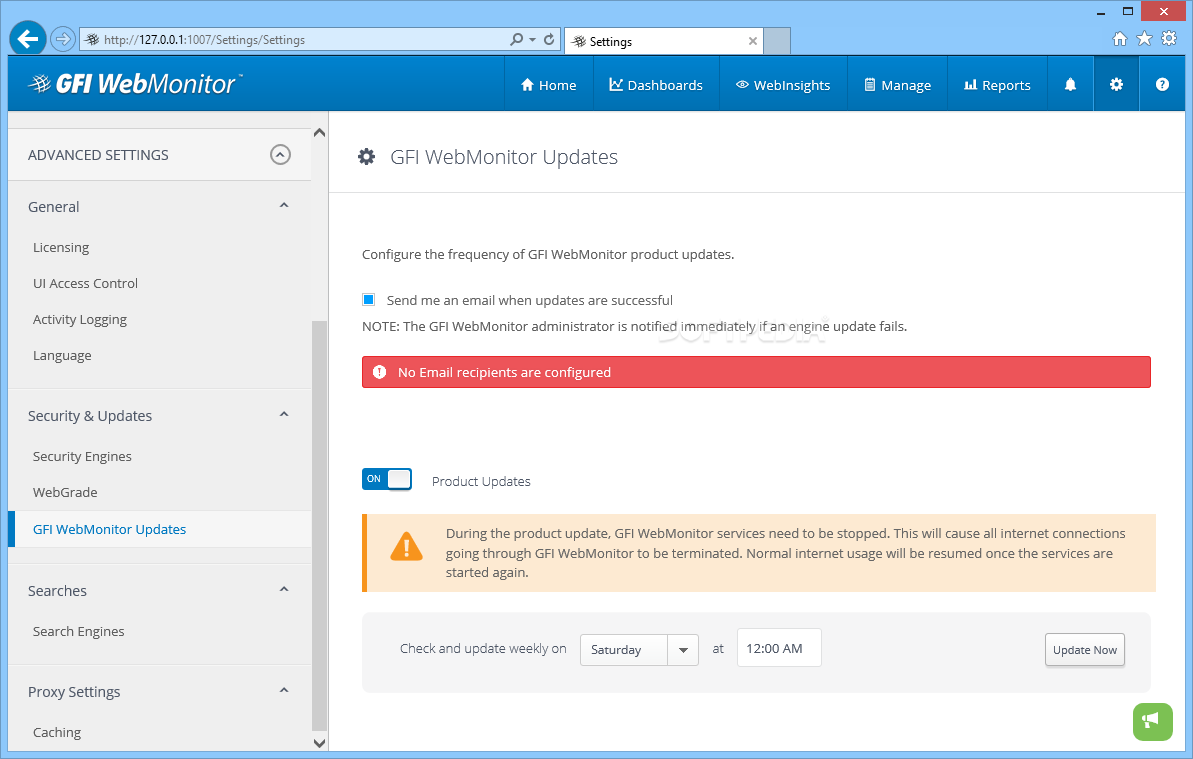The height and width of the screenshot is (759, 1193).
Task: Click the GFI WebMonitor logo
Action: 135,84
